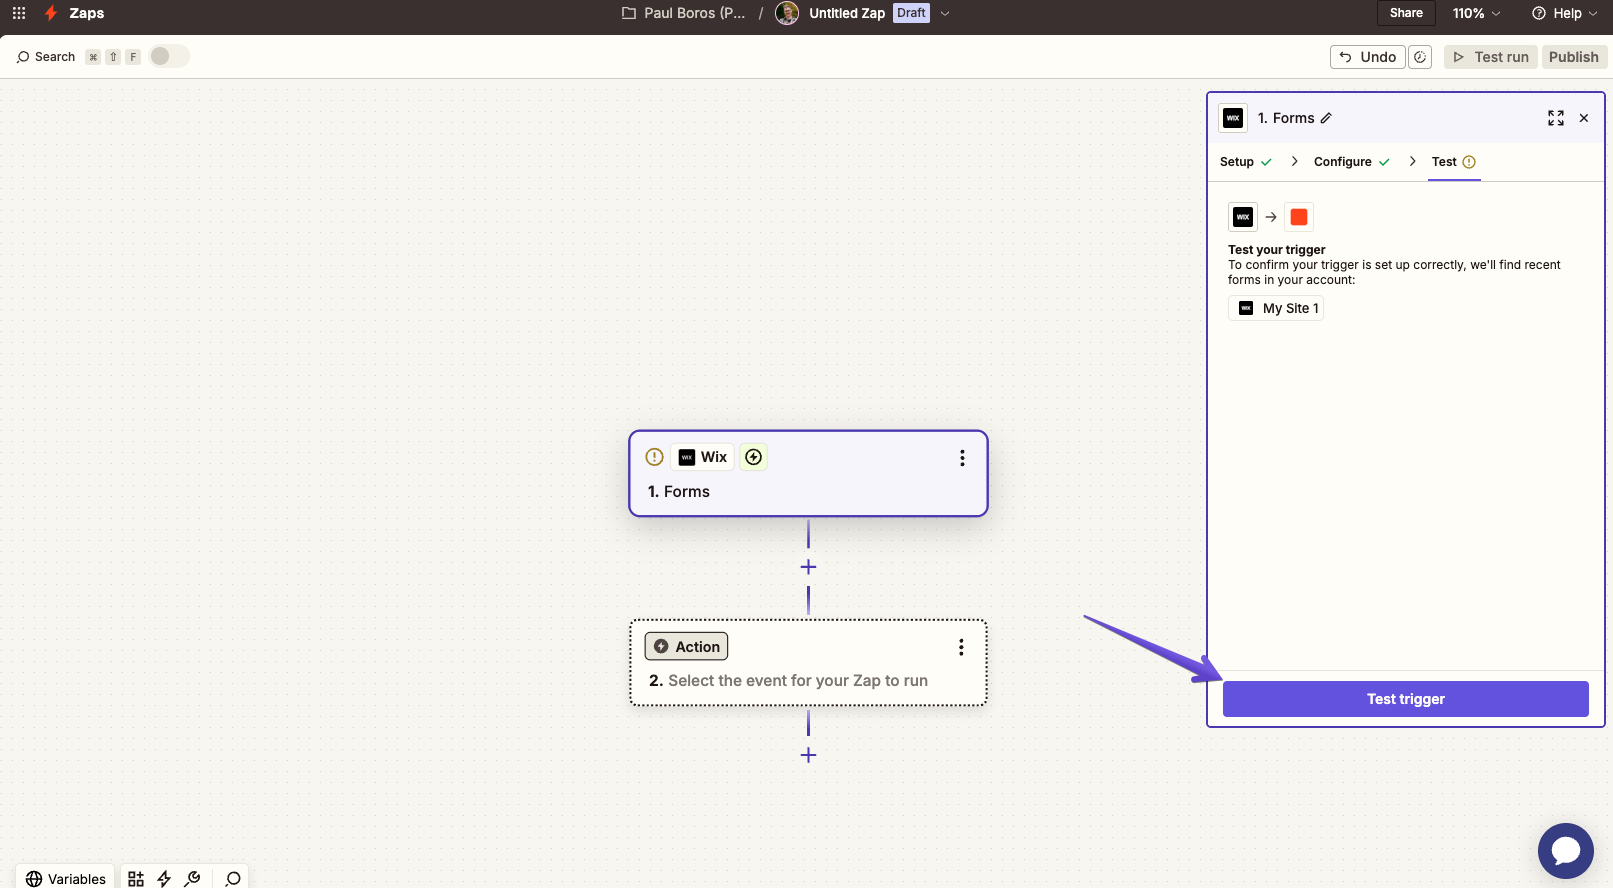Viewport: 1613px width, 888px height.
Task: Click the My Site 1 account chip
Action: pyautogui.click(x=1276, y=308)
